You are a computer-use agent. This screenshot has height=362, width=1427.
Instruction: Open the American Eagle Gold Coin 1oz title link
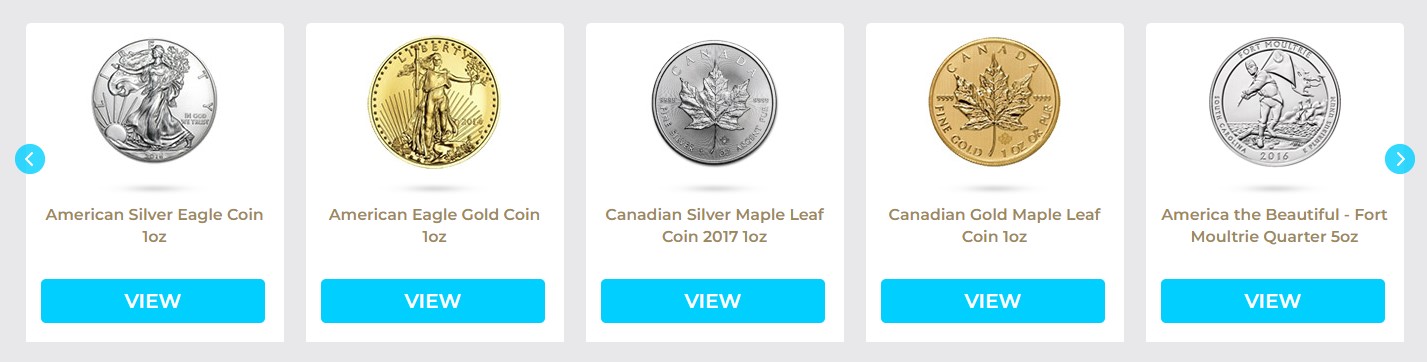(434, 226)
